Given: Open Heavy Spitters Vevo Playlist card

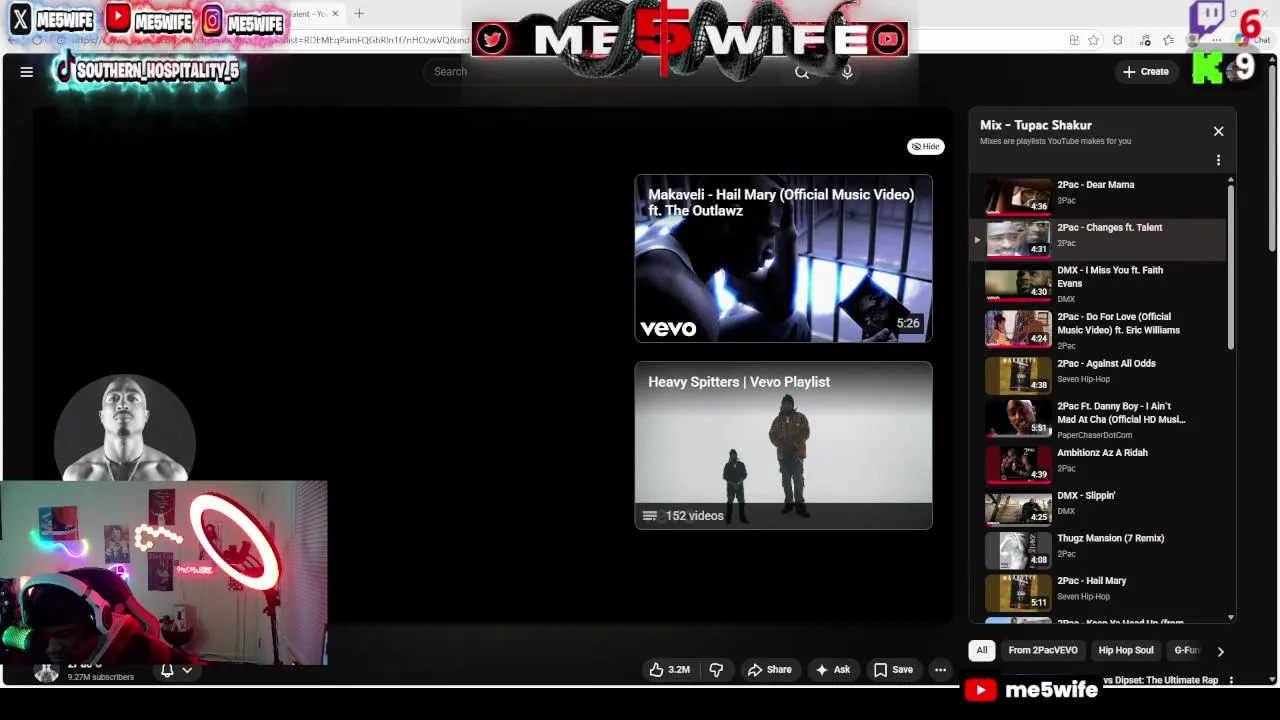Looking at the screenshot, I should coord(783,446).
